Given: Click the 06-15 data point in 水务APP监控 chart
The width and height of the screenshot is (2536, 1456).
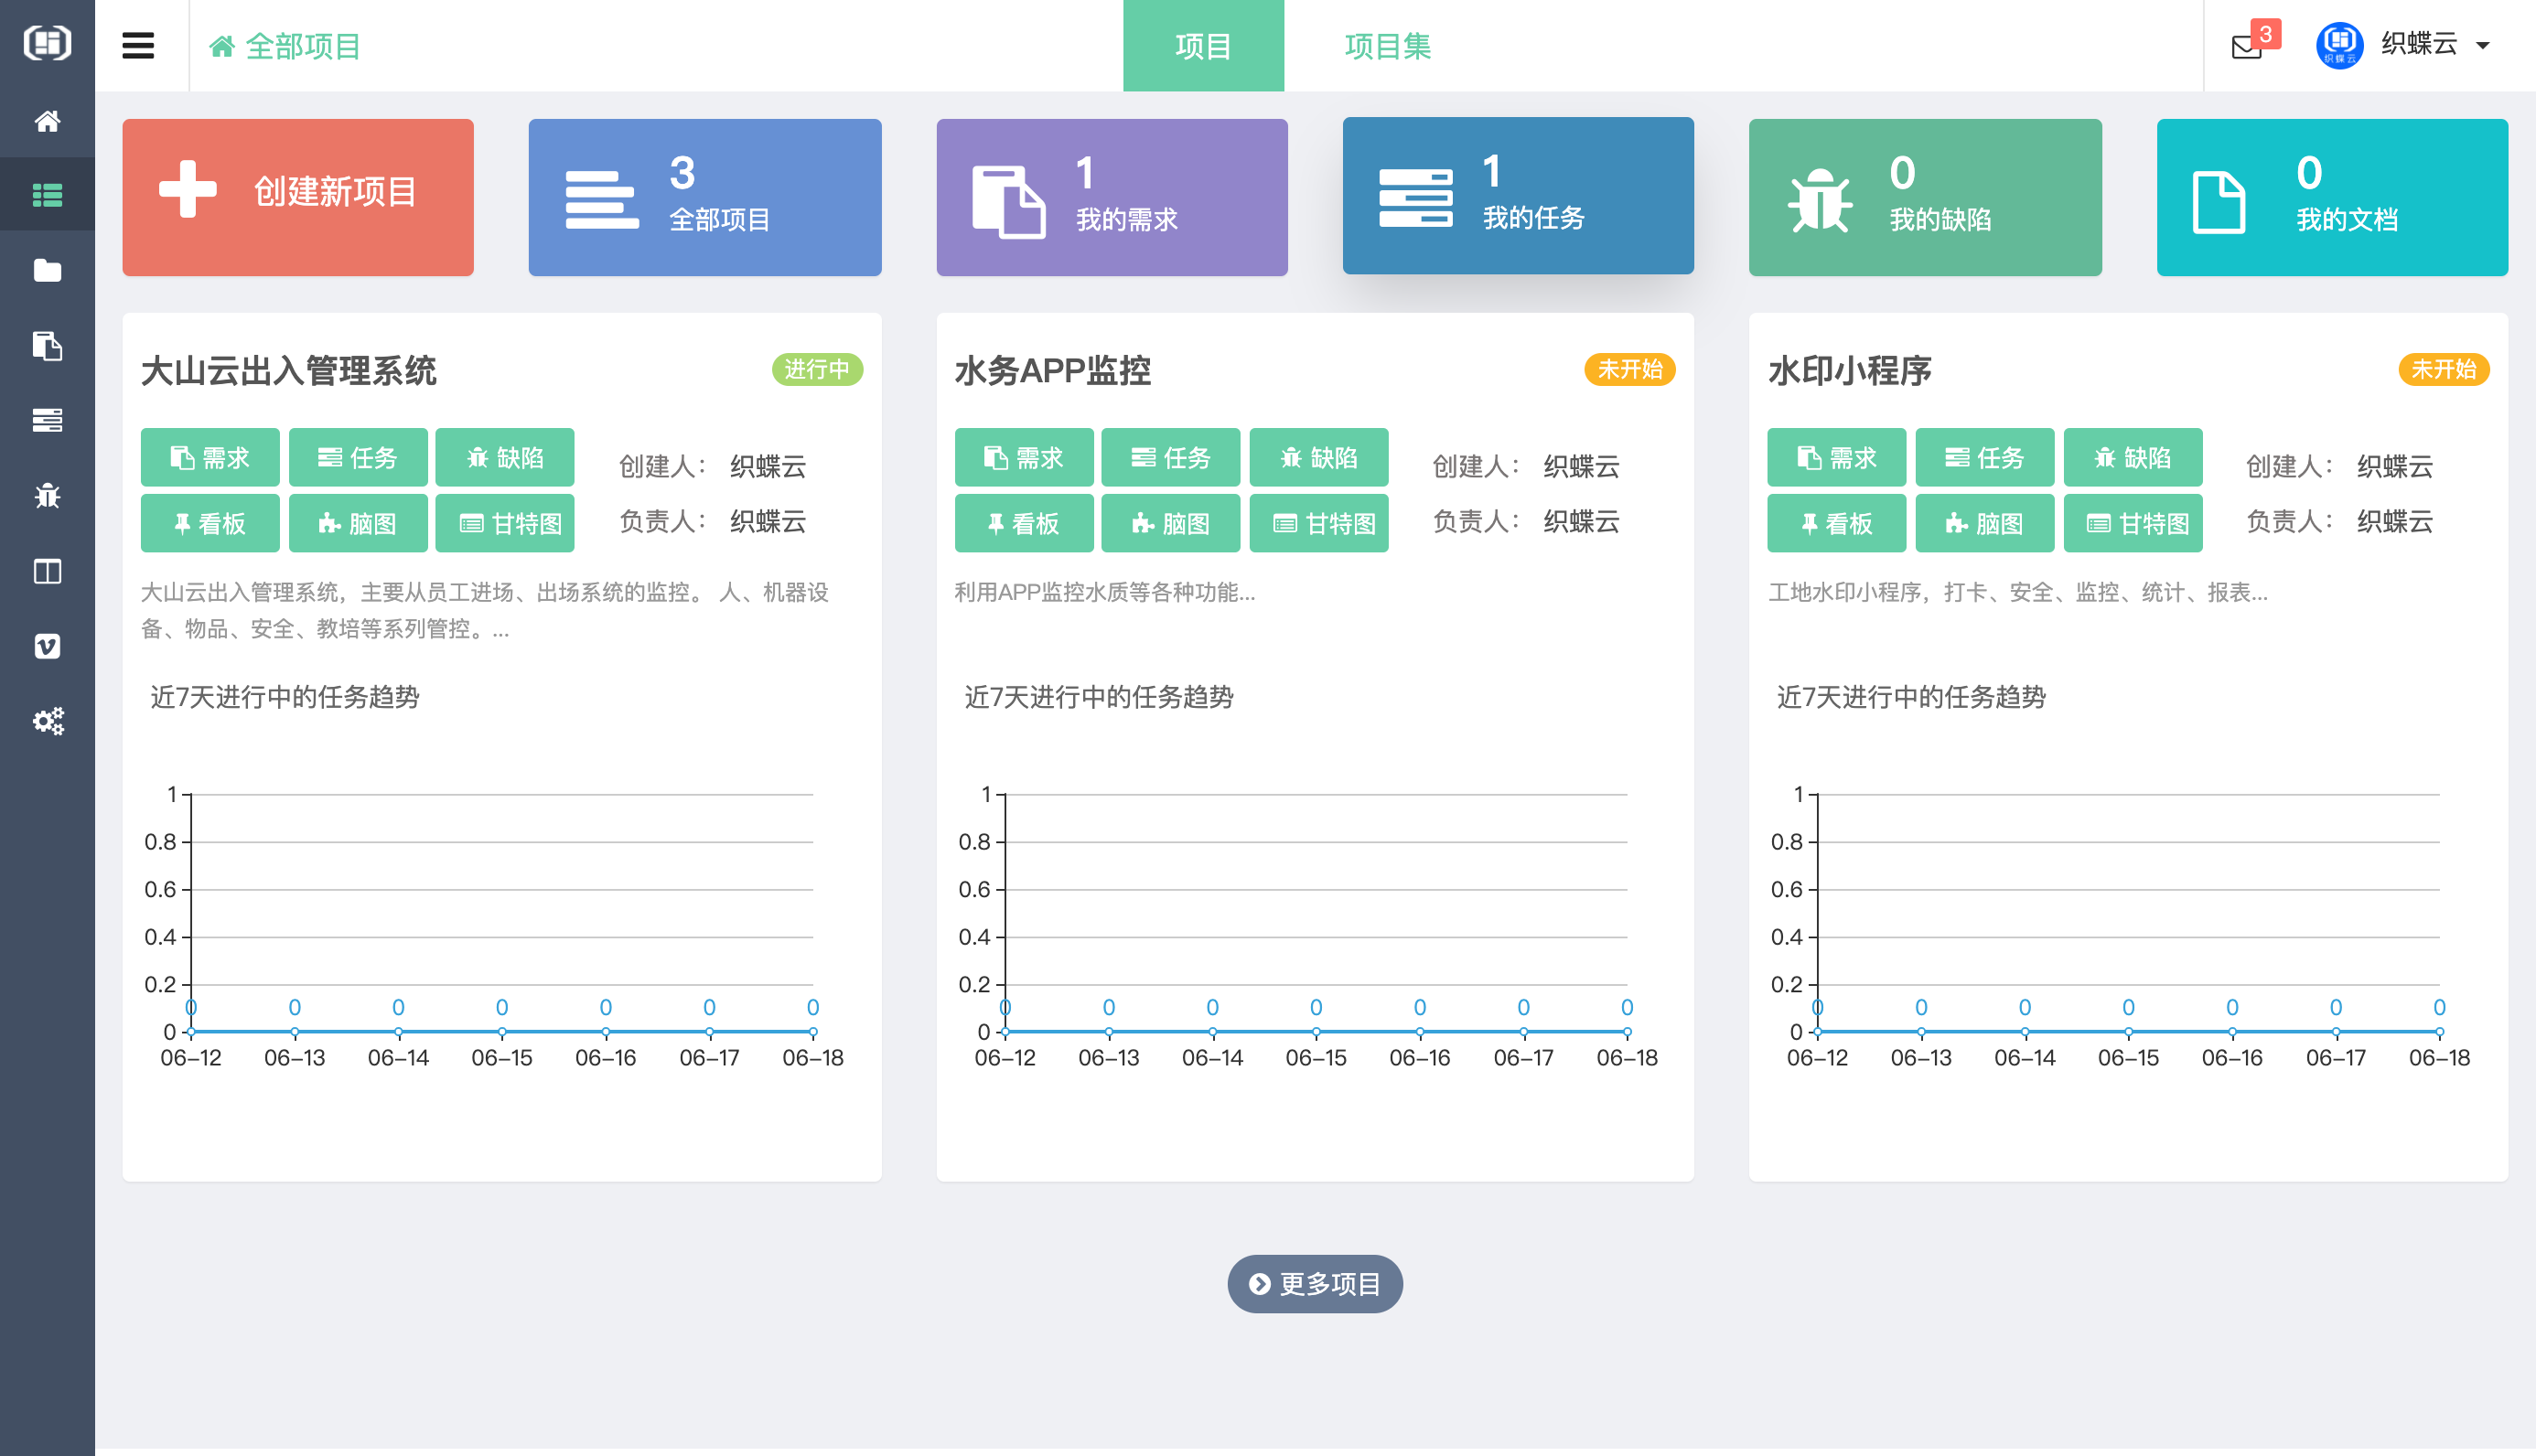Looking at the screenshot, I should click(x=1316, y=1031).
